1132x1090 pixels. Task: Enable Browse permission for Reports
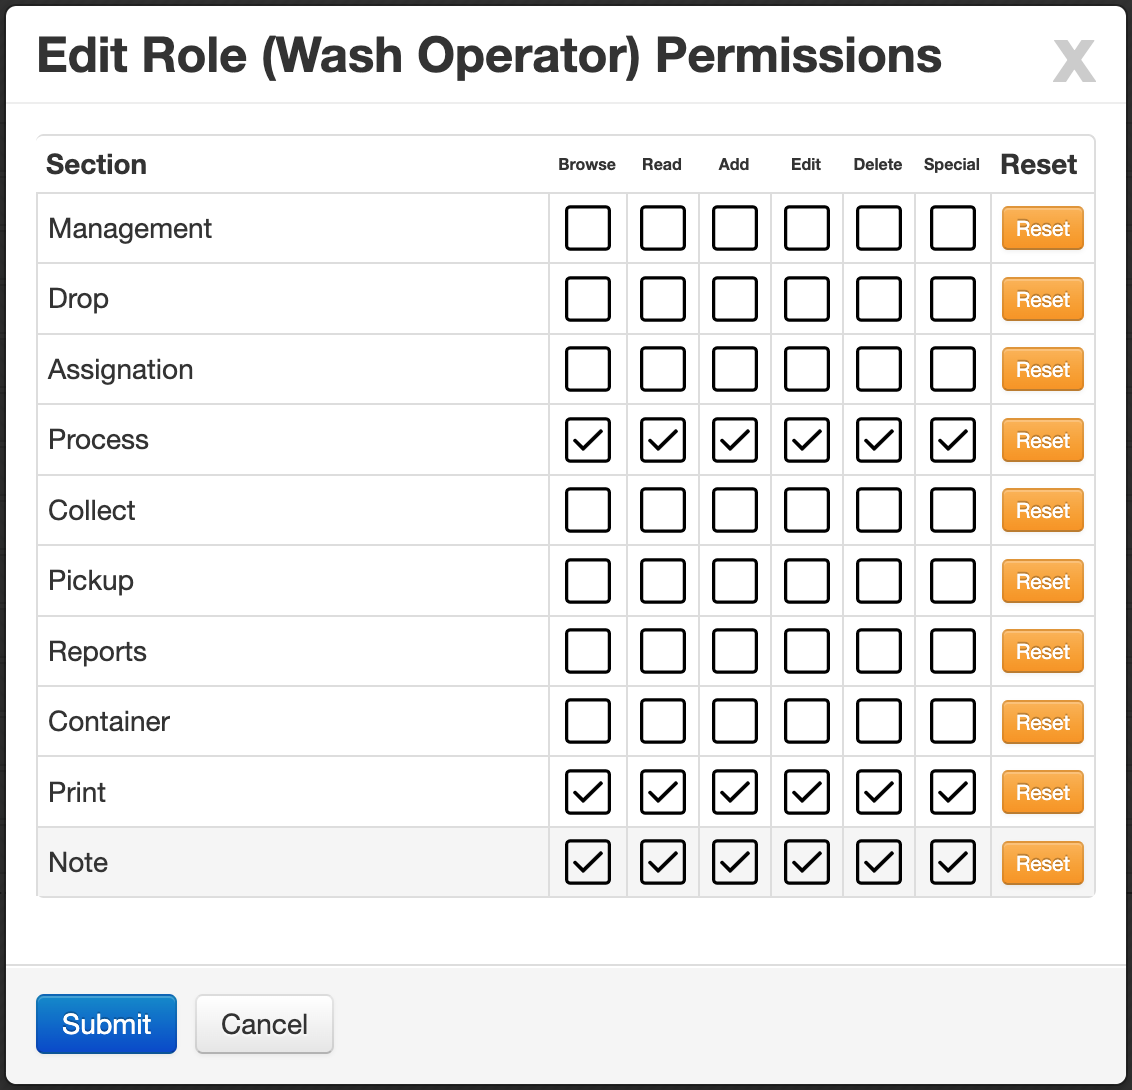588,651
